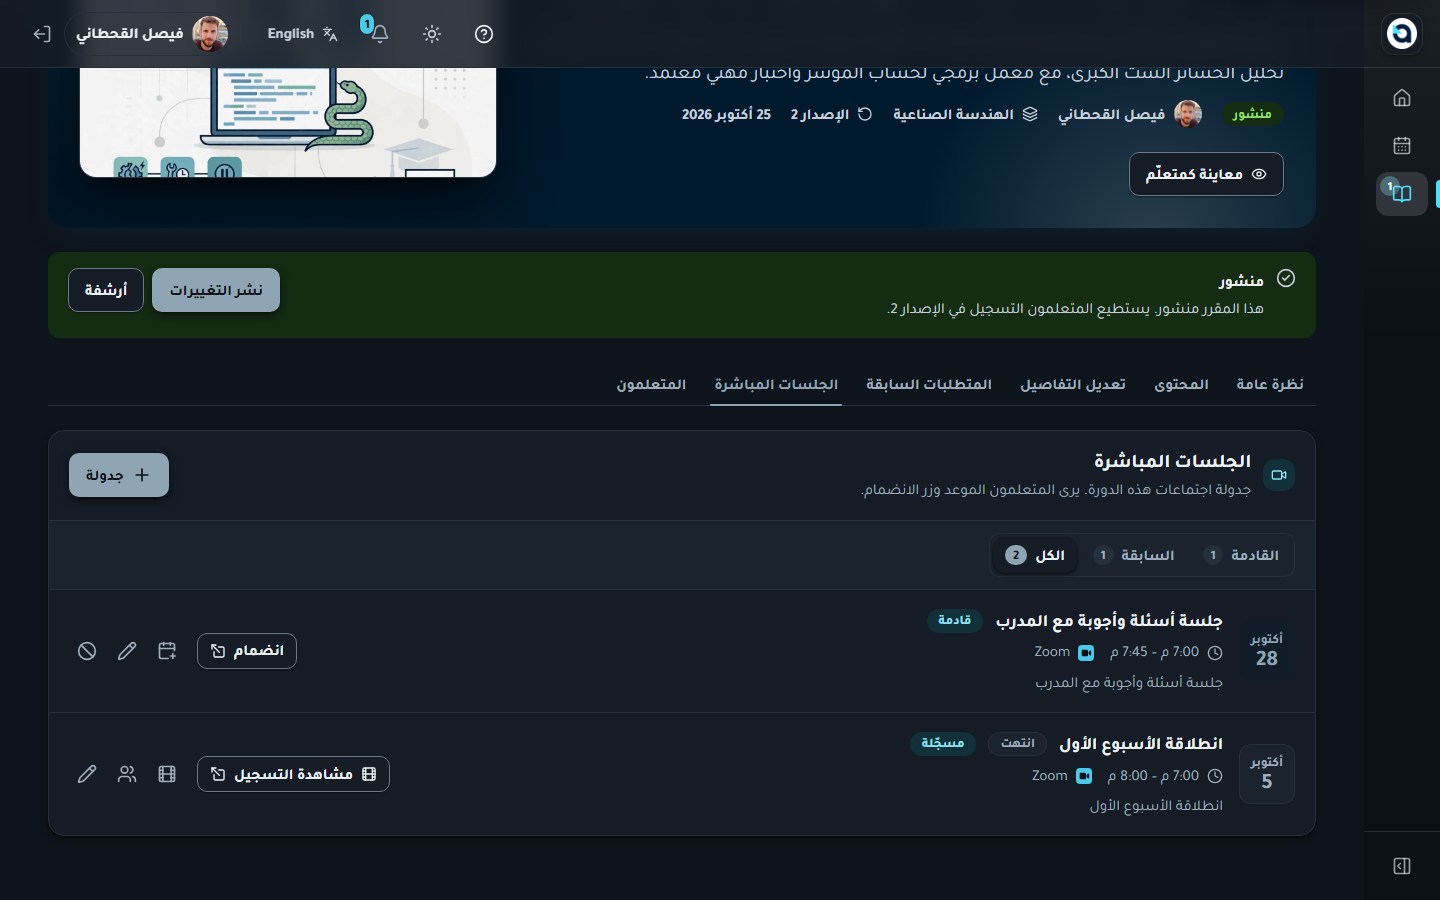Open calendar icon in sidebar
This screenshot has width=1440, height=900.
pyautogui.click(x=1402, y=146)
